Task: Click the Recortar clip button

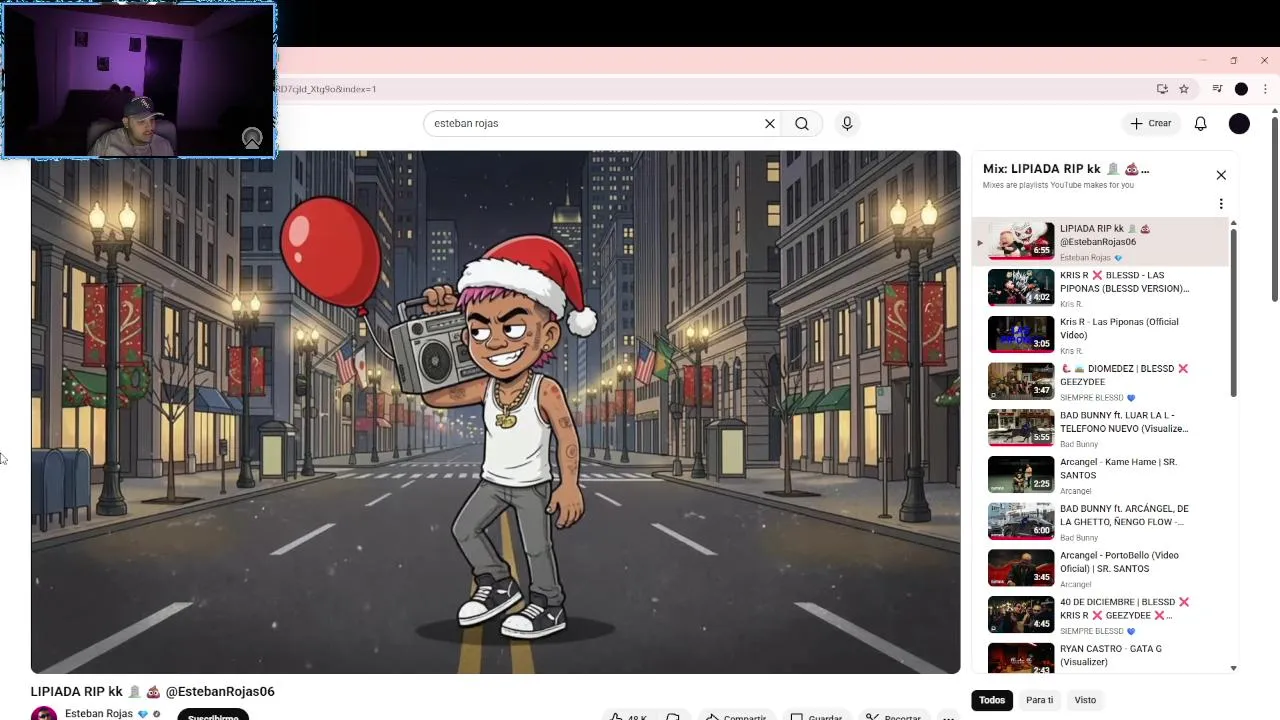Action: coord(894,716)
